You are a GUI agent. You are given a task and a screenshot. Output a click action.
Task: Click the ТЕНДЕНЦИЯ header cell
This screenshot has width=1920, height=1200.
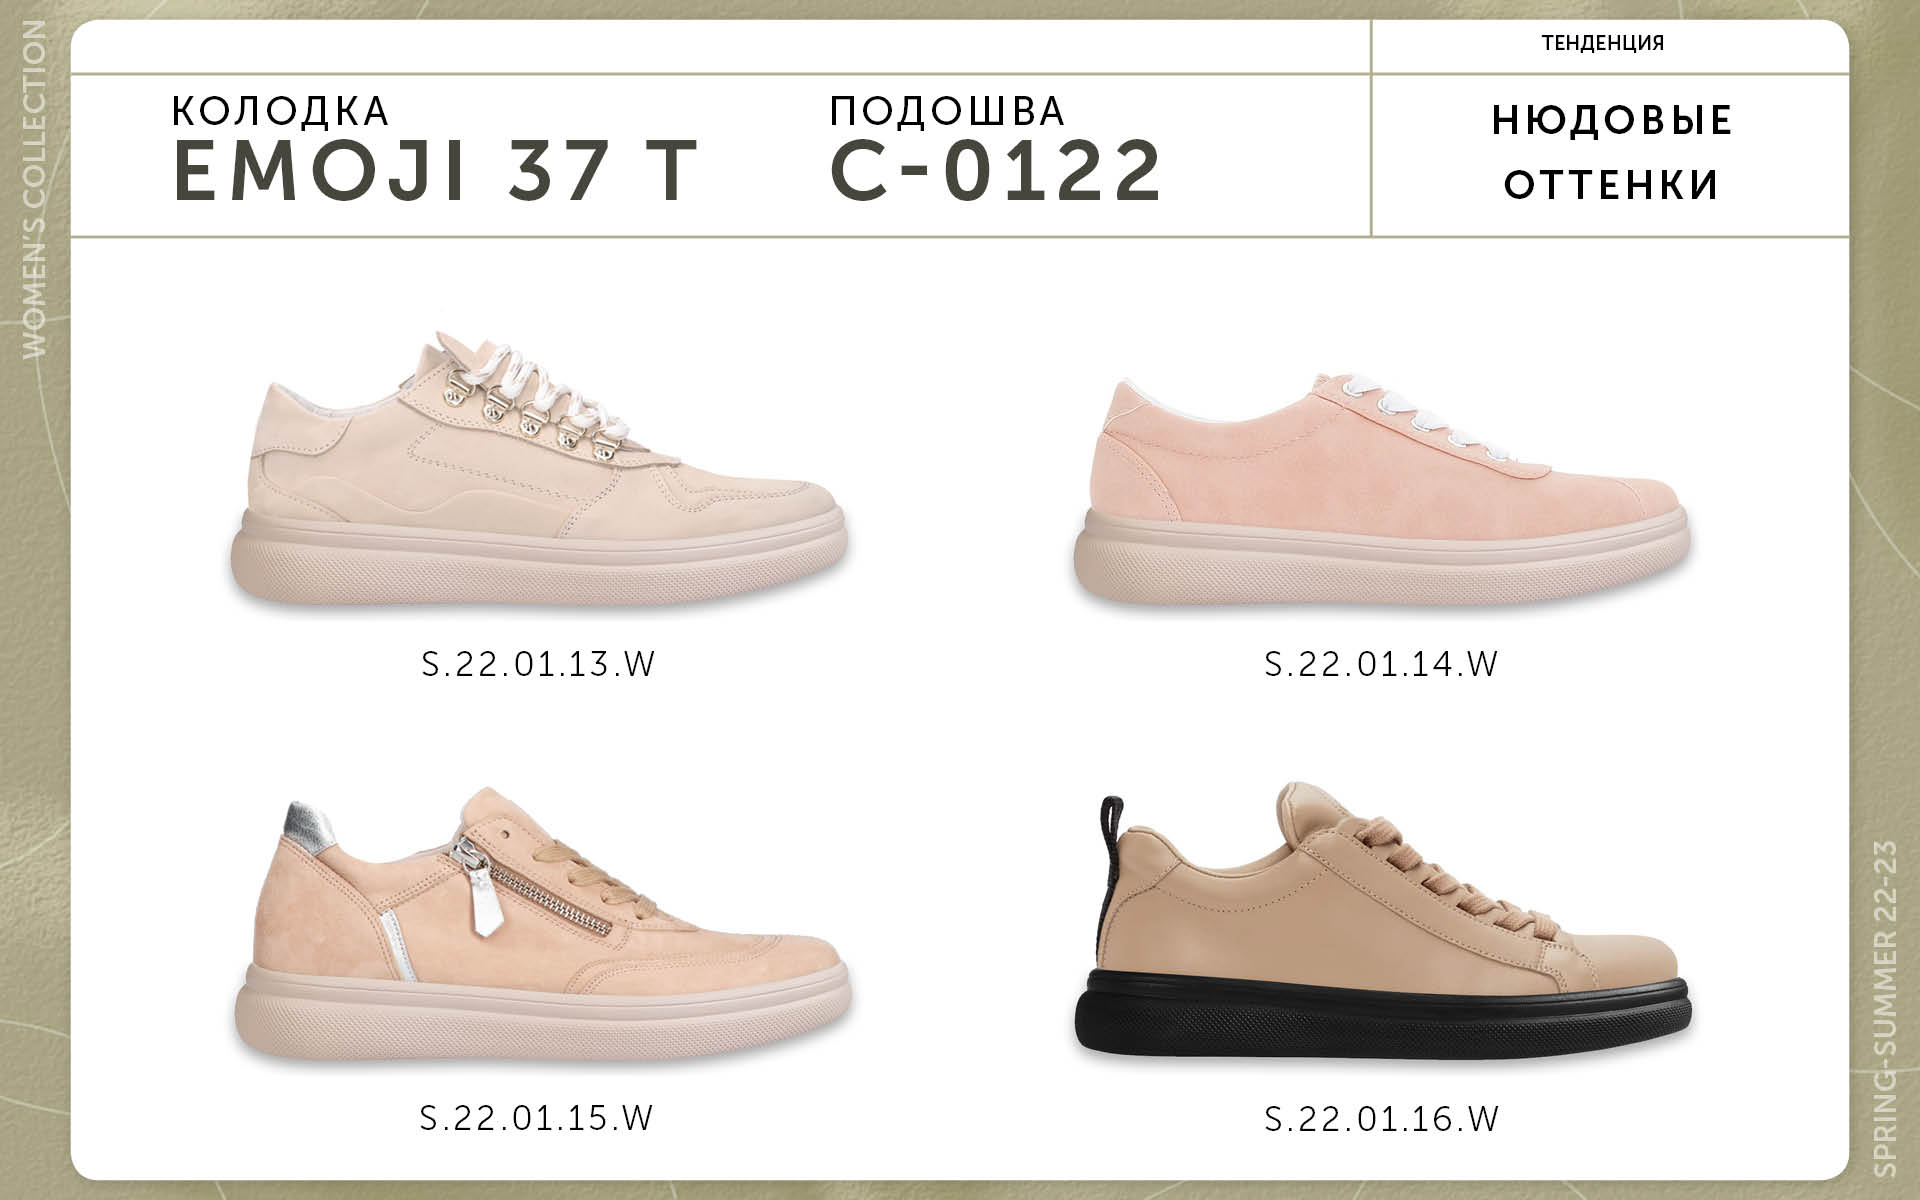(1610, 45)
